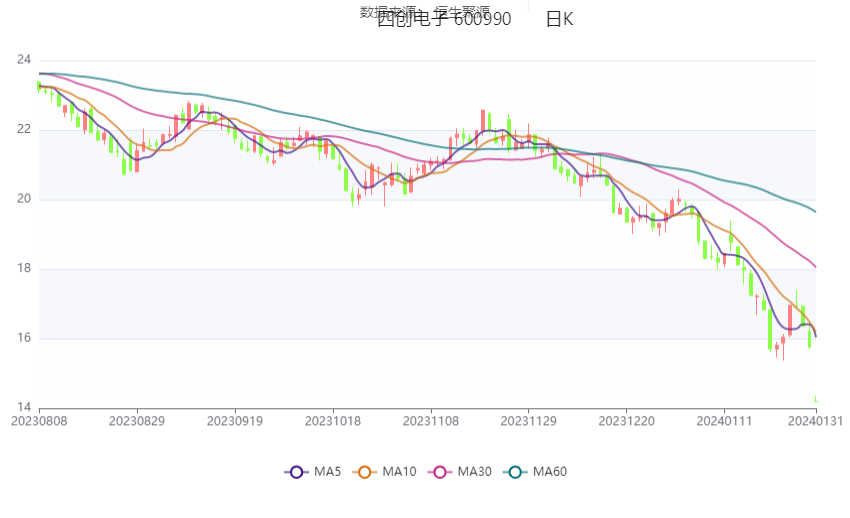The height and width of the screenshot is (518, 850).
Task: Select the 日K period label
Action: (559, 20)
